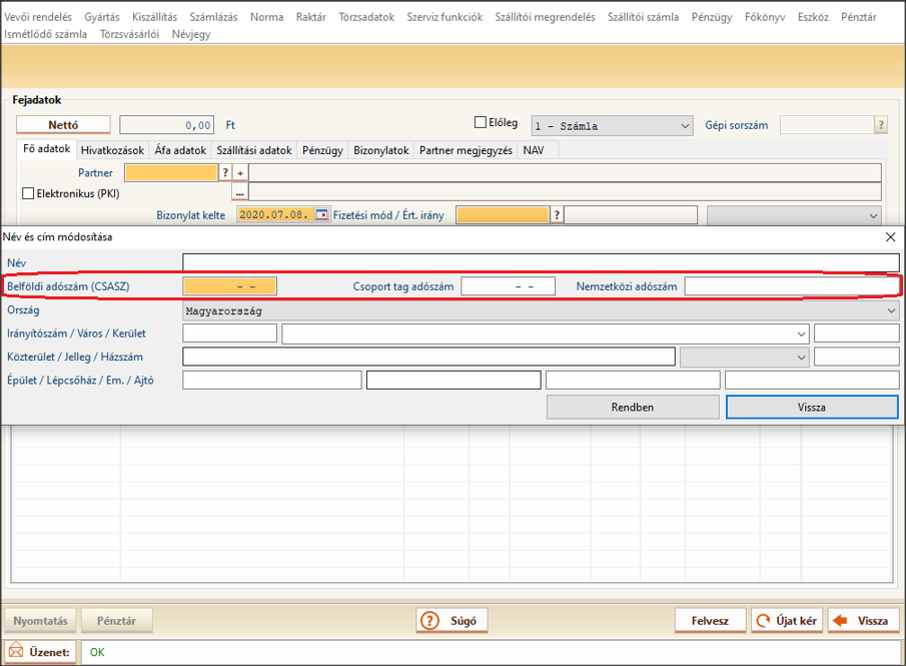This screenshot has width=906, height=666.
Task: Open the Szállítói megrendelés menu
Action: click(x=545, y=17)
